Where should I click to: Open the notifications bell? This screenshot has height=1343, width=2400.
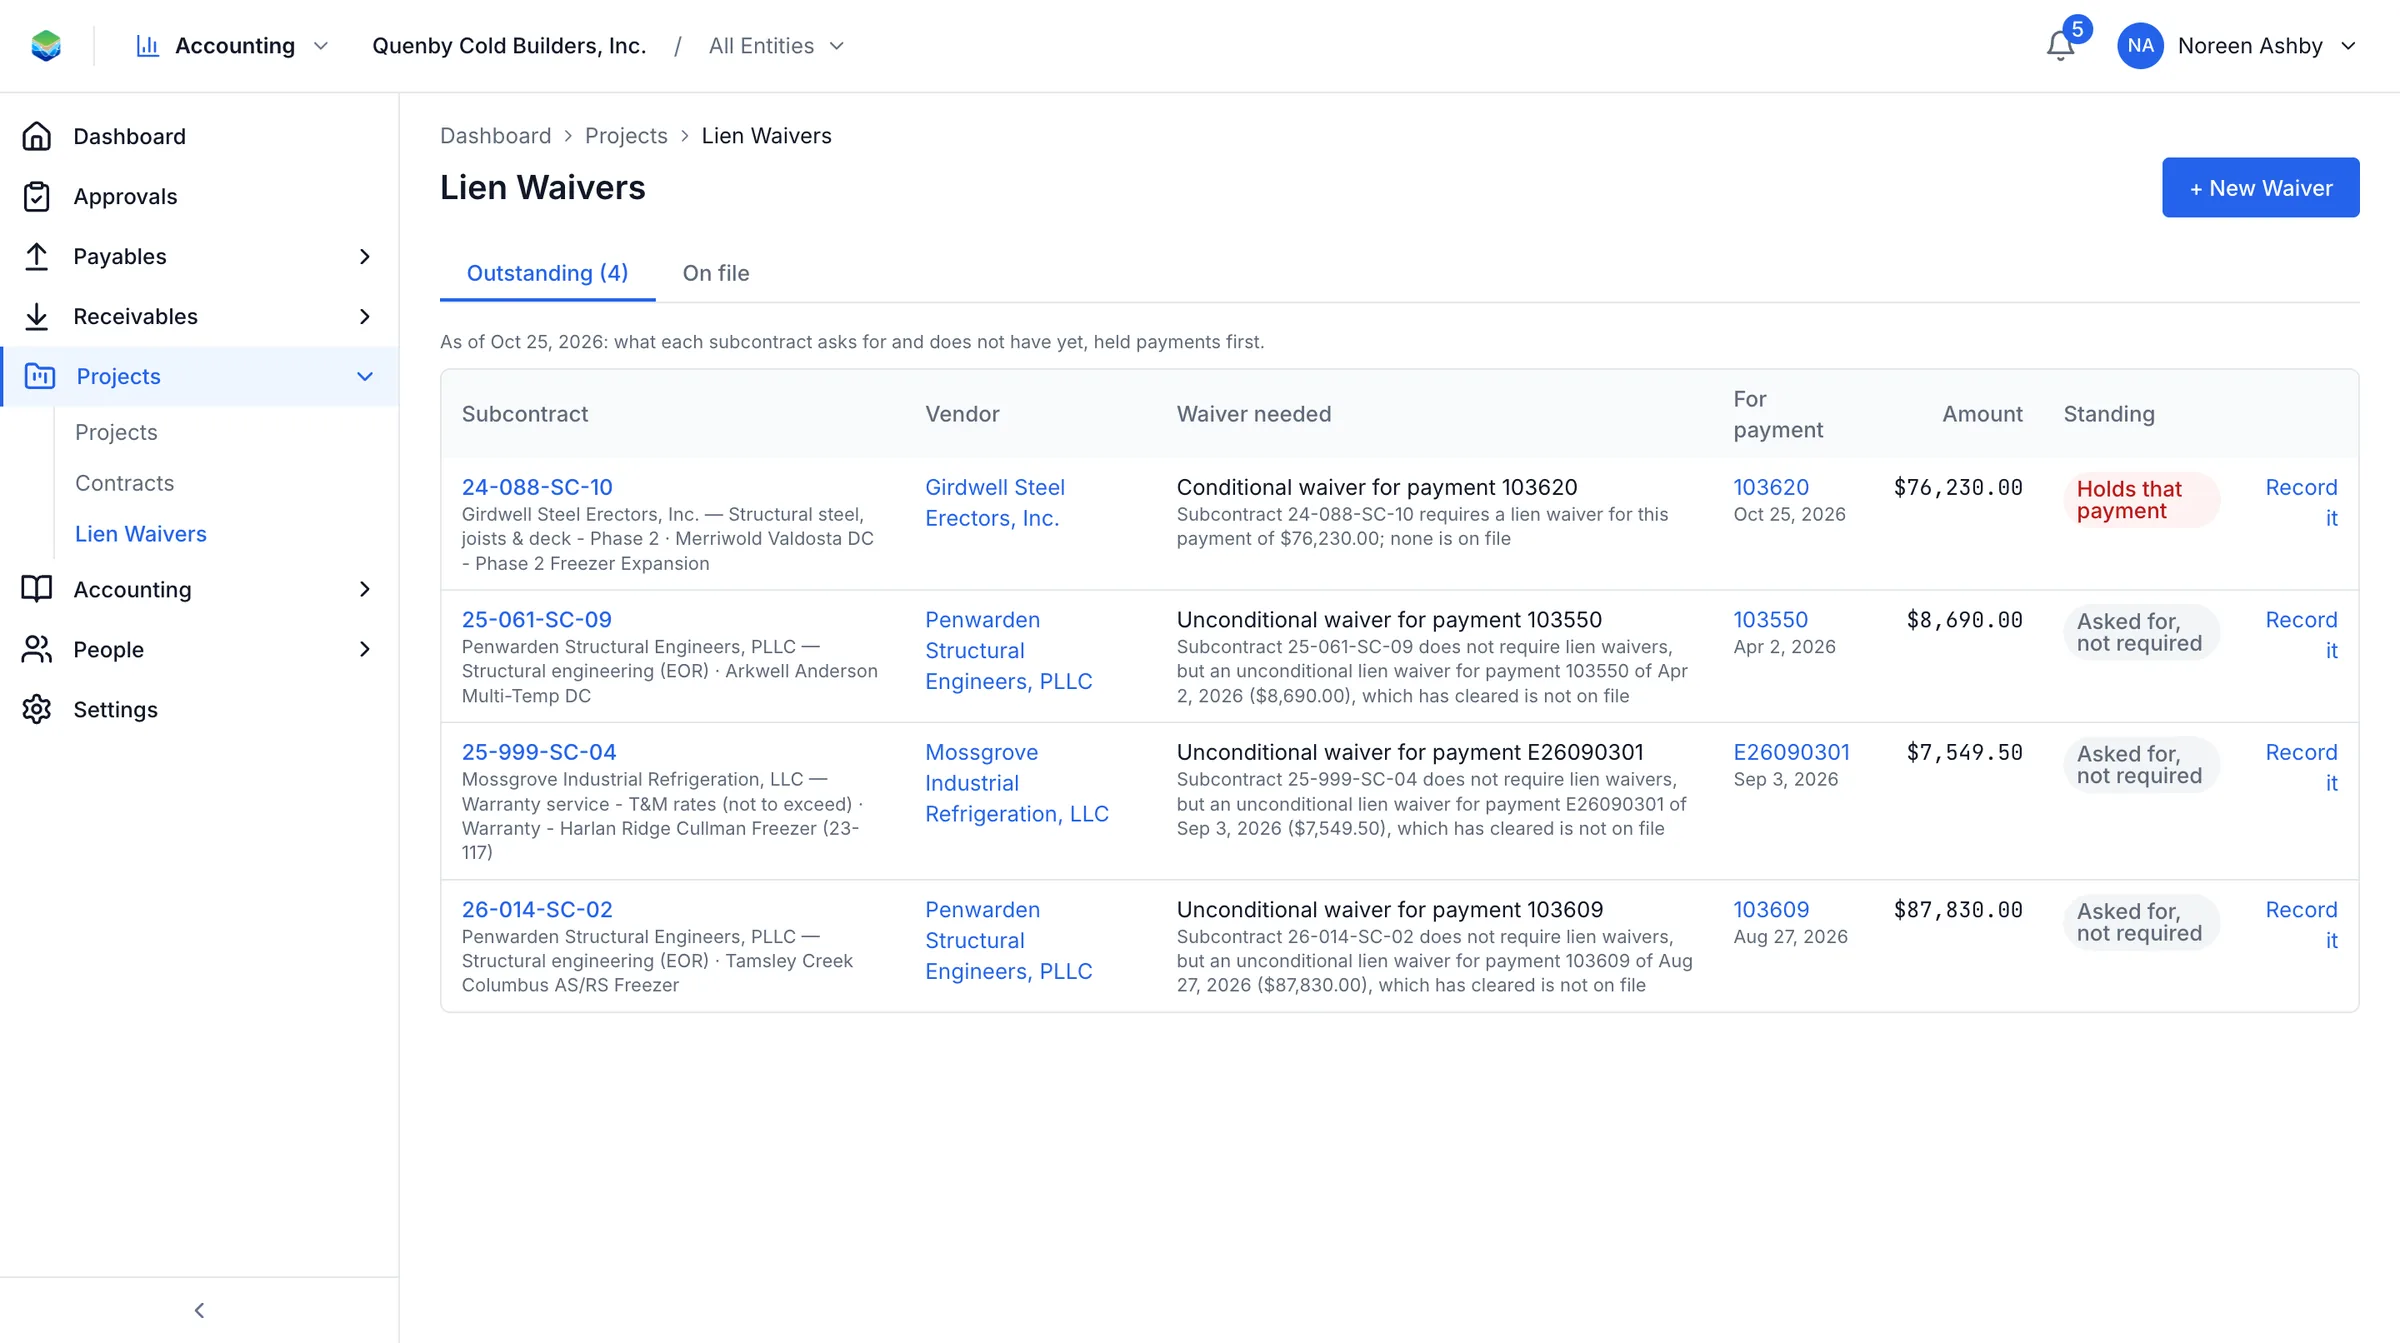[2060, 46]
